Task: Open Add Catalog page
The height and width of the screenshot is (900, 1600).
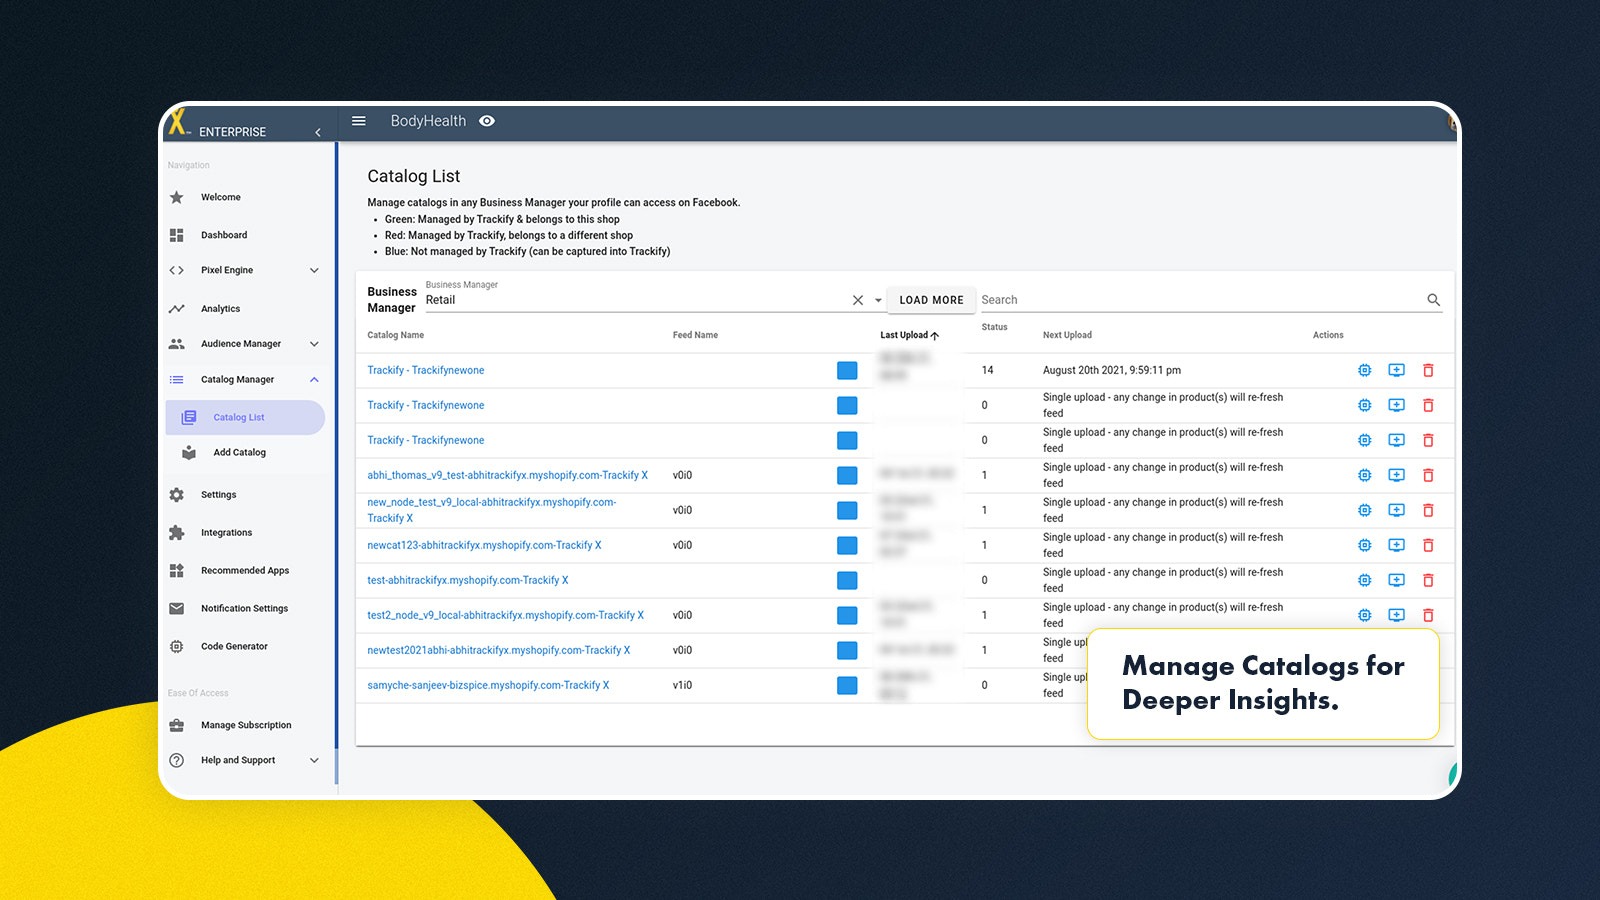Action: point(239,452)
